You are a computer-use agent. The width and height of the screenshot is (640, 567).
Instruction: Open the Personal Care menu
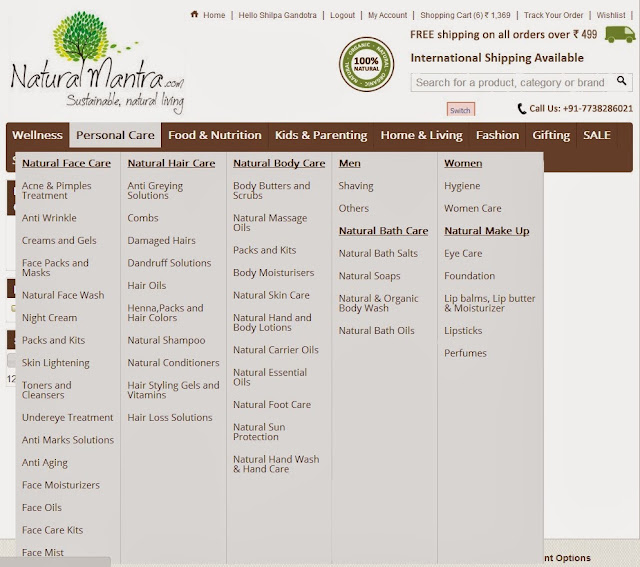(115, 135)
